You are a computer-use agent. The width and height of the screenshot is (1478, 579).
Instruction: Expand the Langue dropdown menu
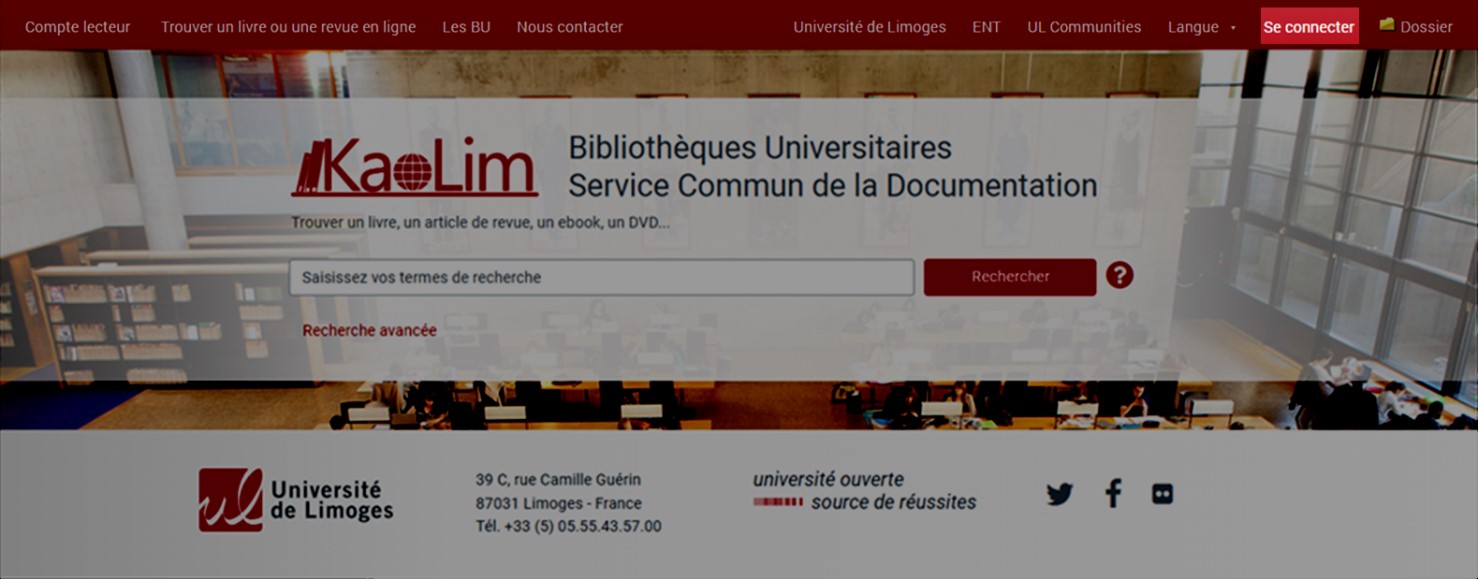(1201, 27)
